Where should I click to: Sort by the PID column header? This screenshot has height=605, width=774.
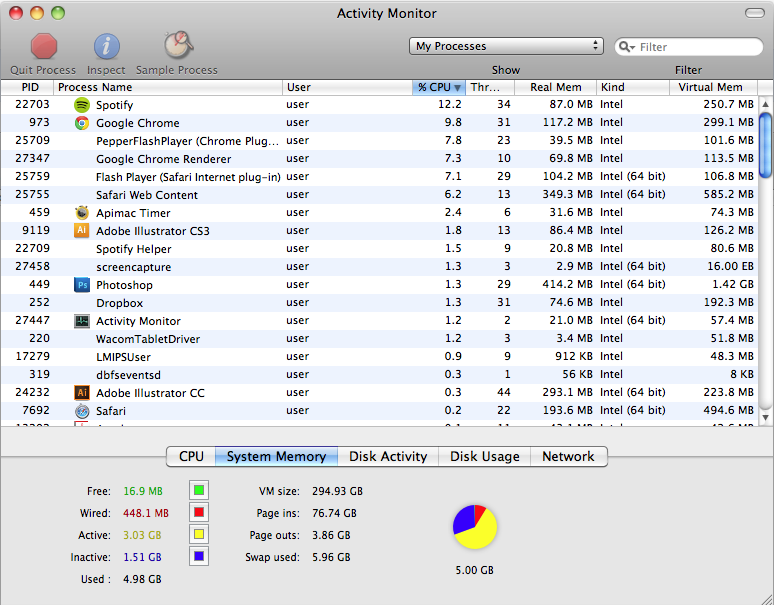click(28, 87)
